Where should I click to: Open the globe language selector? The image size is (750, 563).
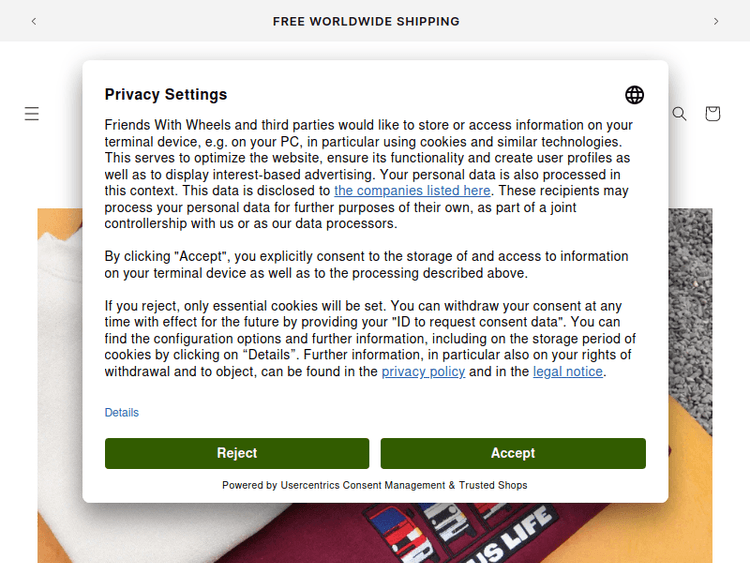[x=634, y=95]
